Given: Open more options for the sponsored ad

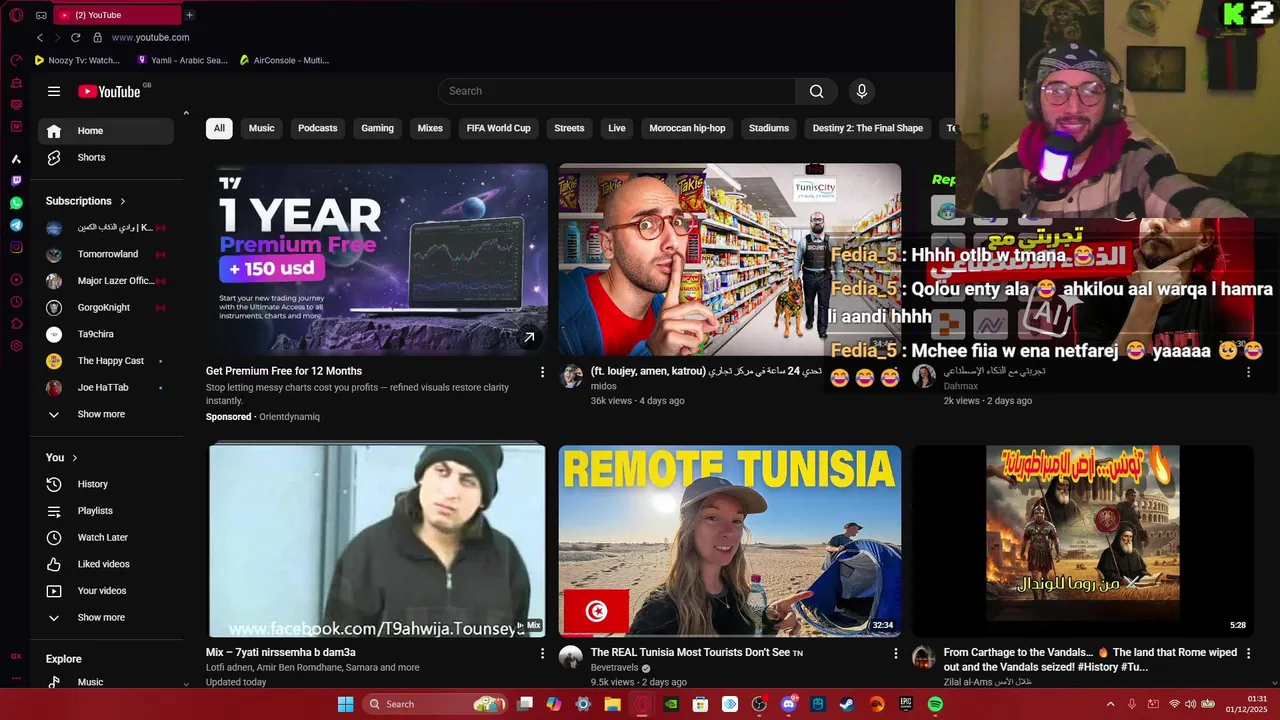Looking at the screenshot, I should point(543,372).
